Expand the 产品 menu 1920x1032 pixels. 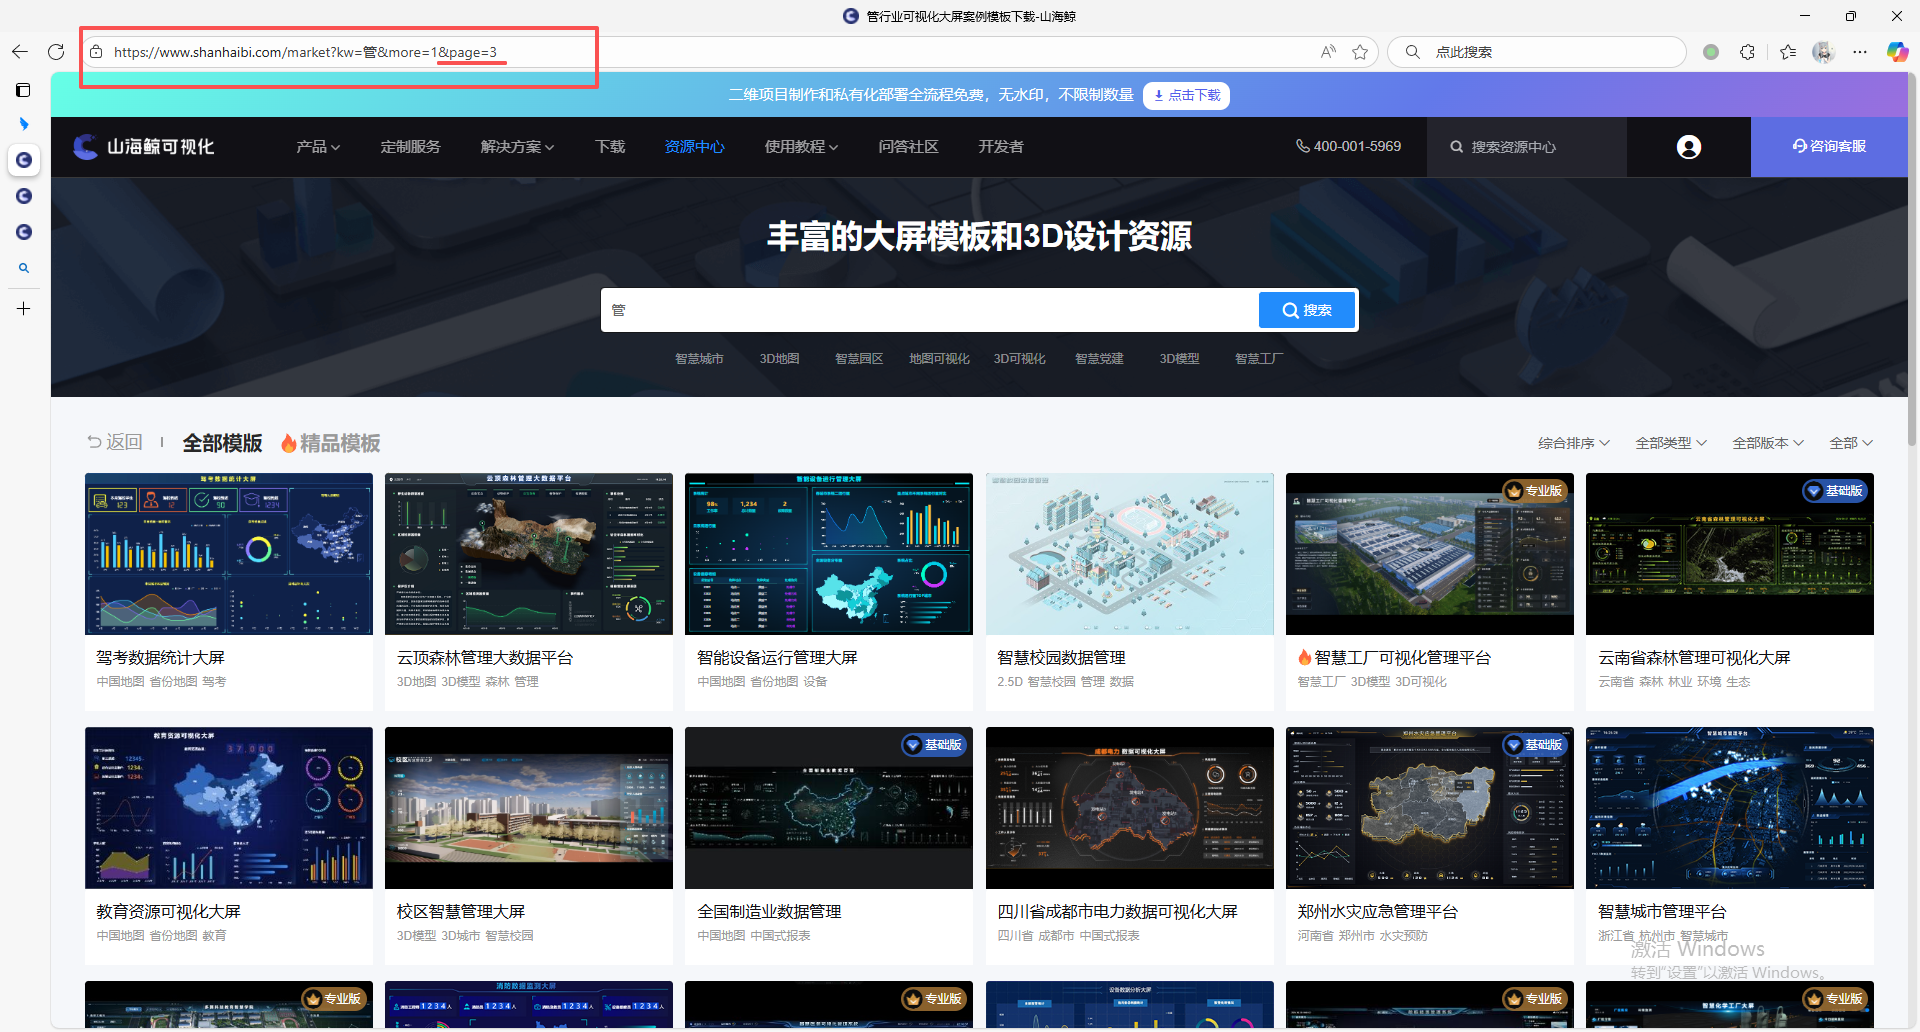318,147
